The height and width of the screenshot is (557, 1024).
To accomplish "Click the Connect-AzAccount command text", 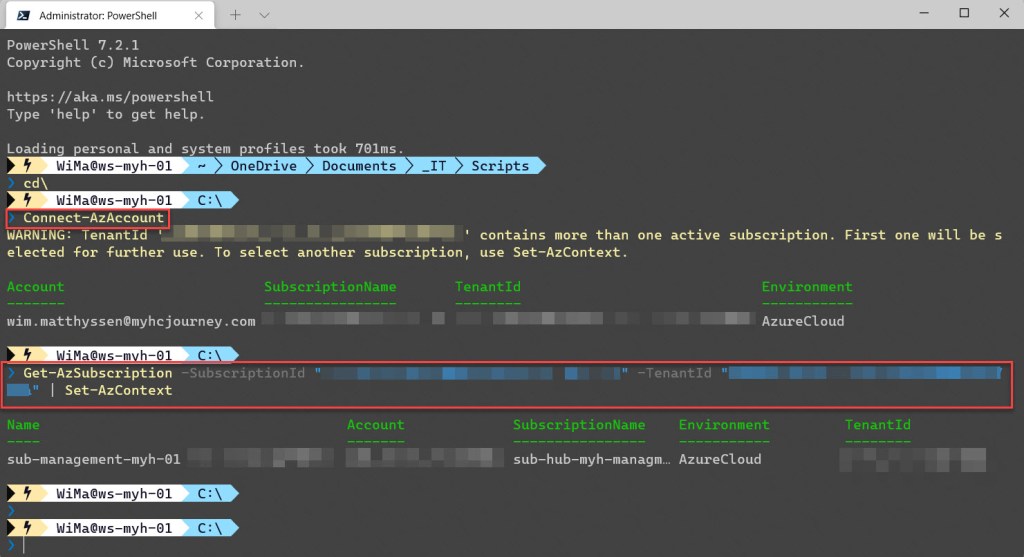I will pos(93,218).
